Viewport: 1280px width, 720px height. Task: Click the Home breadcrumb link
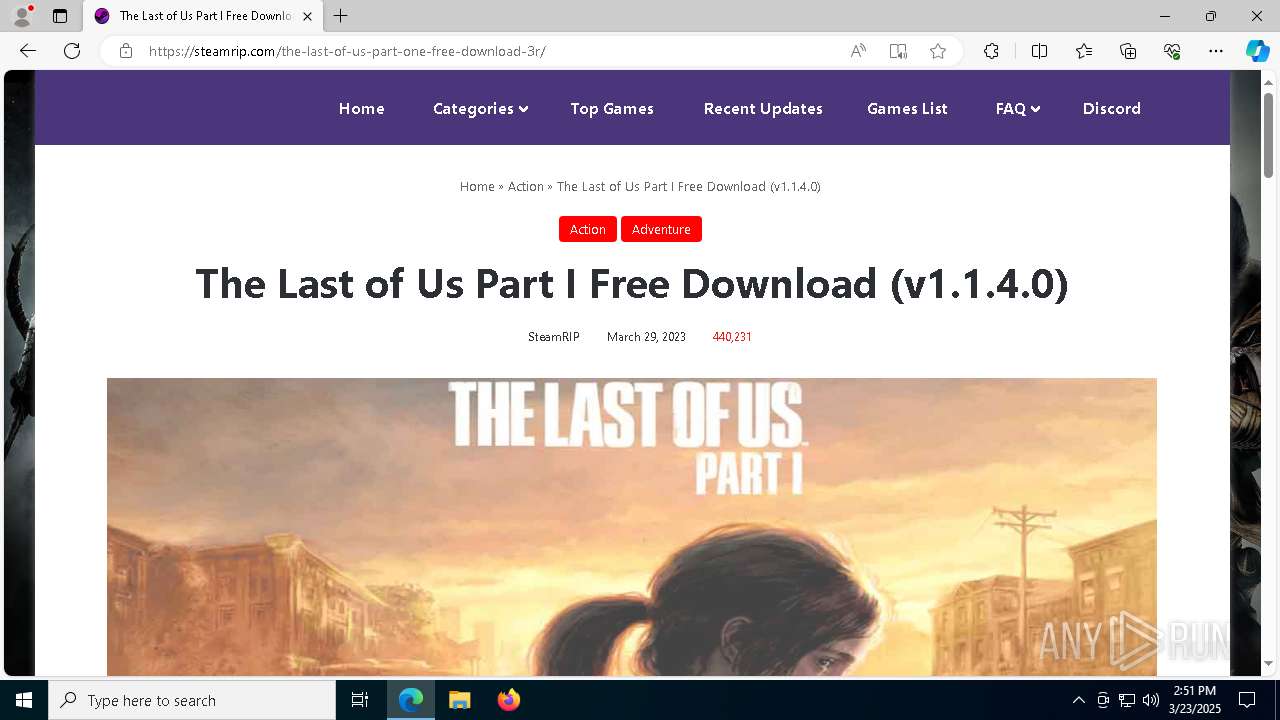click(x=477, y=187)
